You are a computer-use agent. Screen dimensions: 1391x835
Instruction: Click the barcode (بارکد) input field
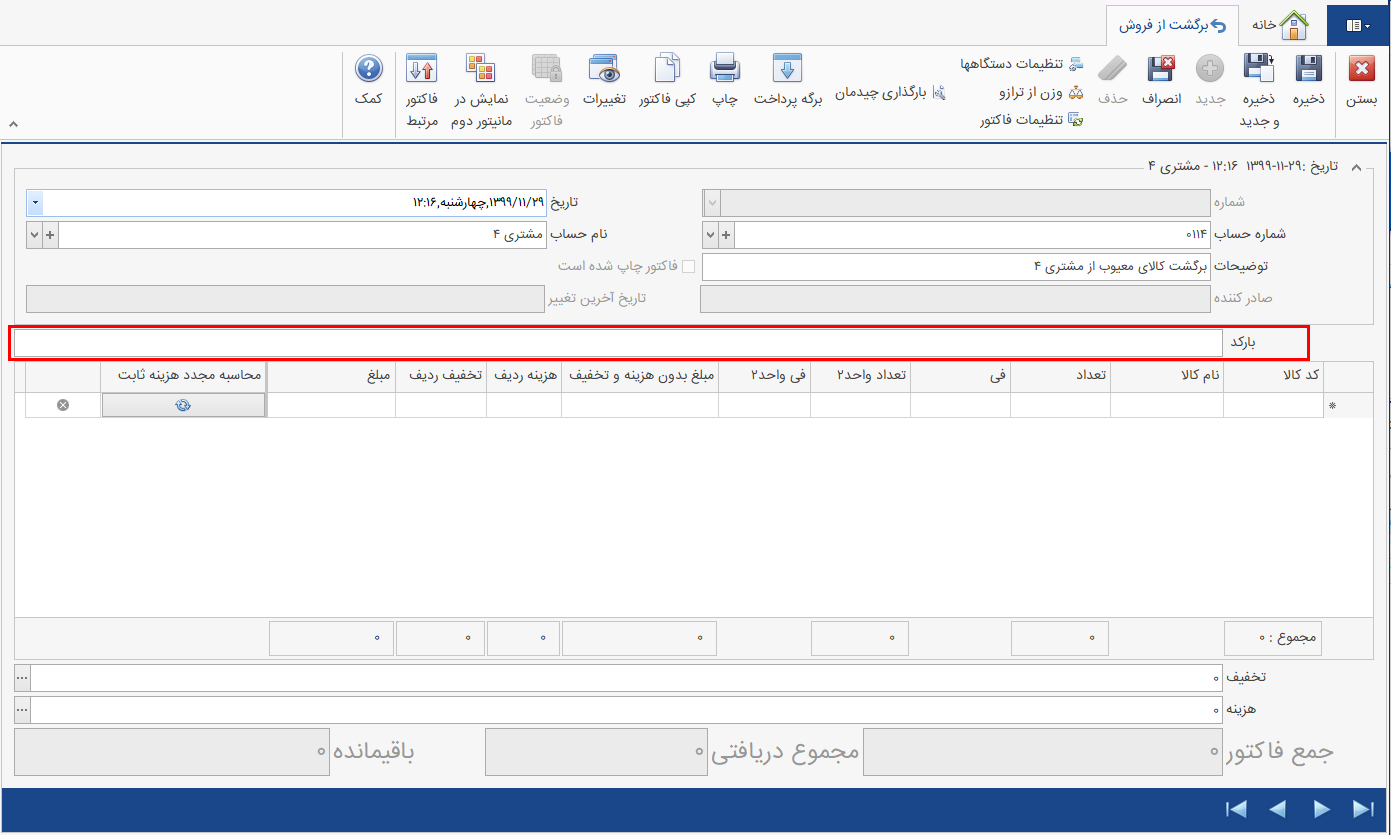pyautogui.click(x=617, y=343)
